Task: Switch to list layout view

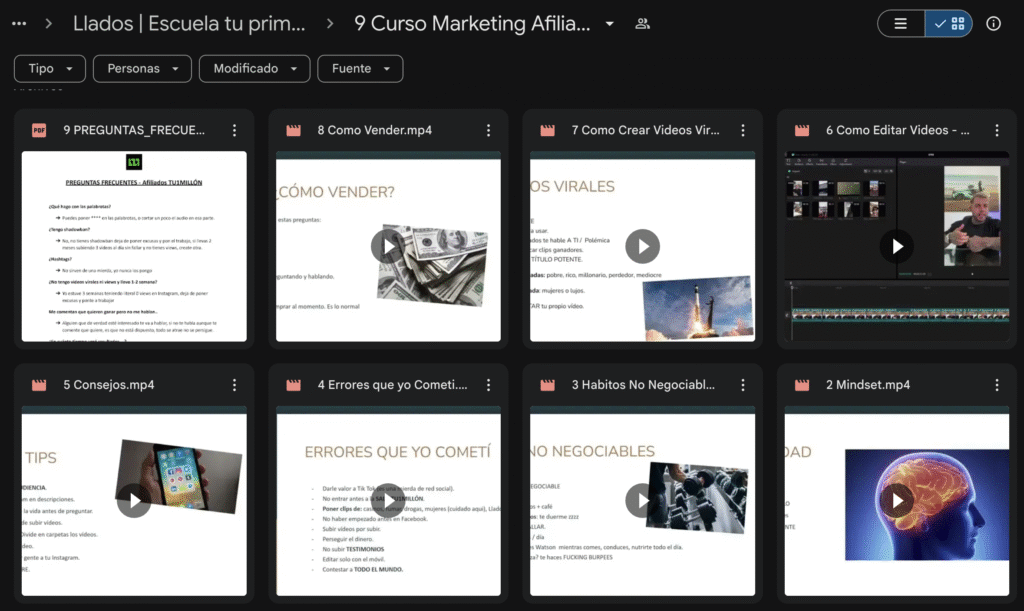Action: pyautogui.click(x=901, y=24)
